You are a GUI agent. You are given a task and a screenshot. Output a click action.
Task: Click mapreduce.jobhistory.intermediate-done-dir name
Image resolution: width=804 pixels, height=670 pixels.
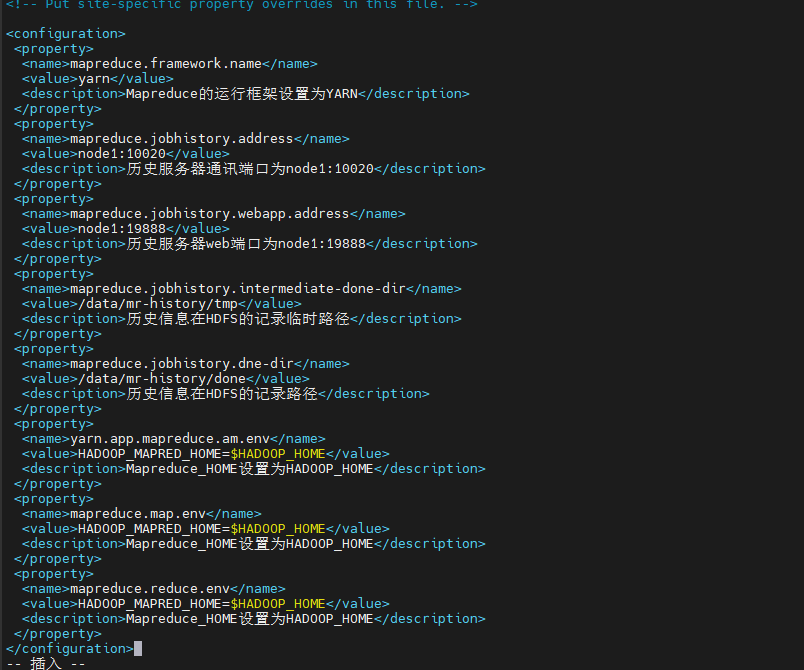[x=238, y=289]
